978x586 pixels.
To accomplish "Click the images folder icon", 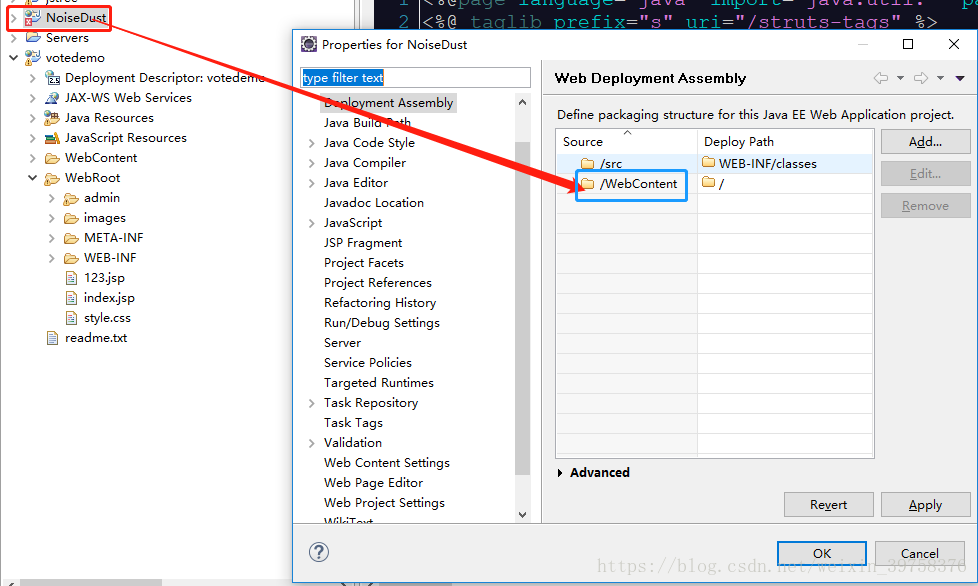I will coord(71,218).
